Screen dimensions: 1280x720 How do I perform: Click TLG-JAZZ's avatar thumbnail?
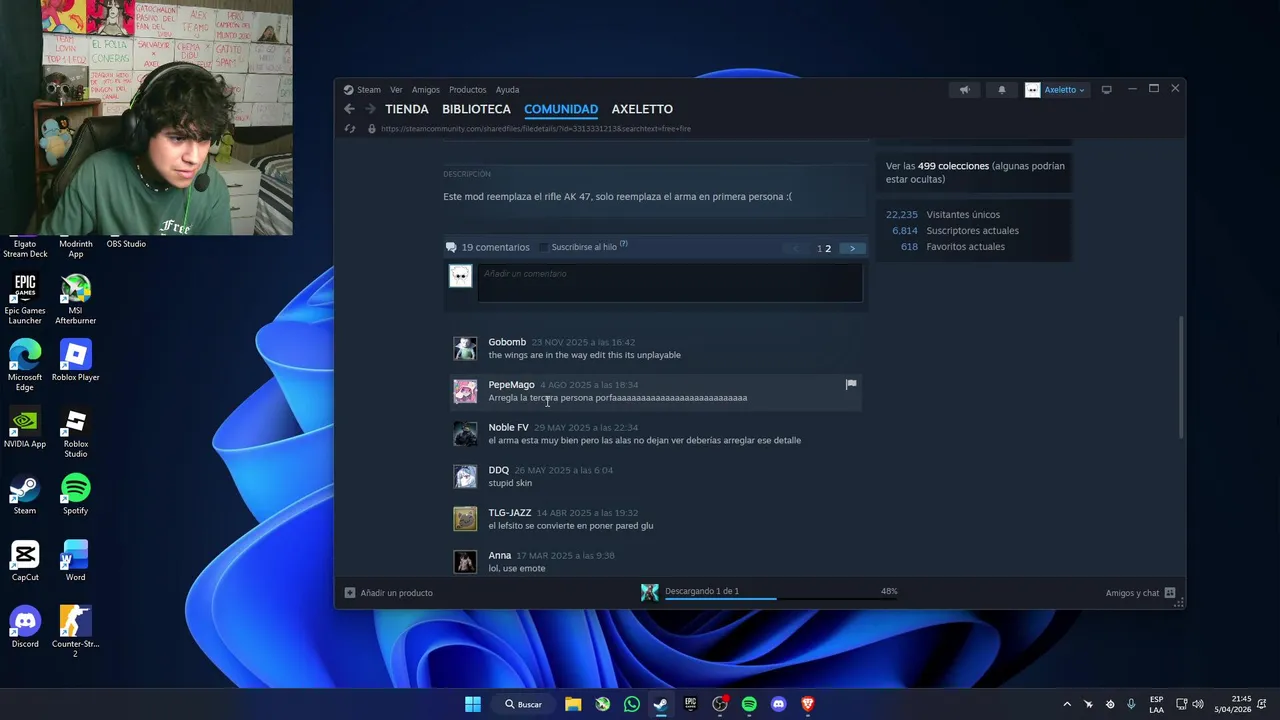coord(465,519)
